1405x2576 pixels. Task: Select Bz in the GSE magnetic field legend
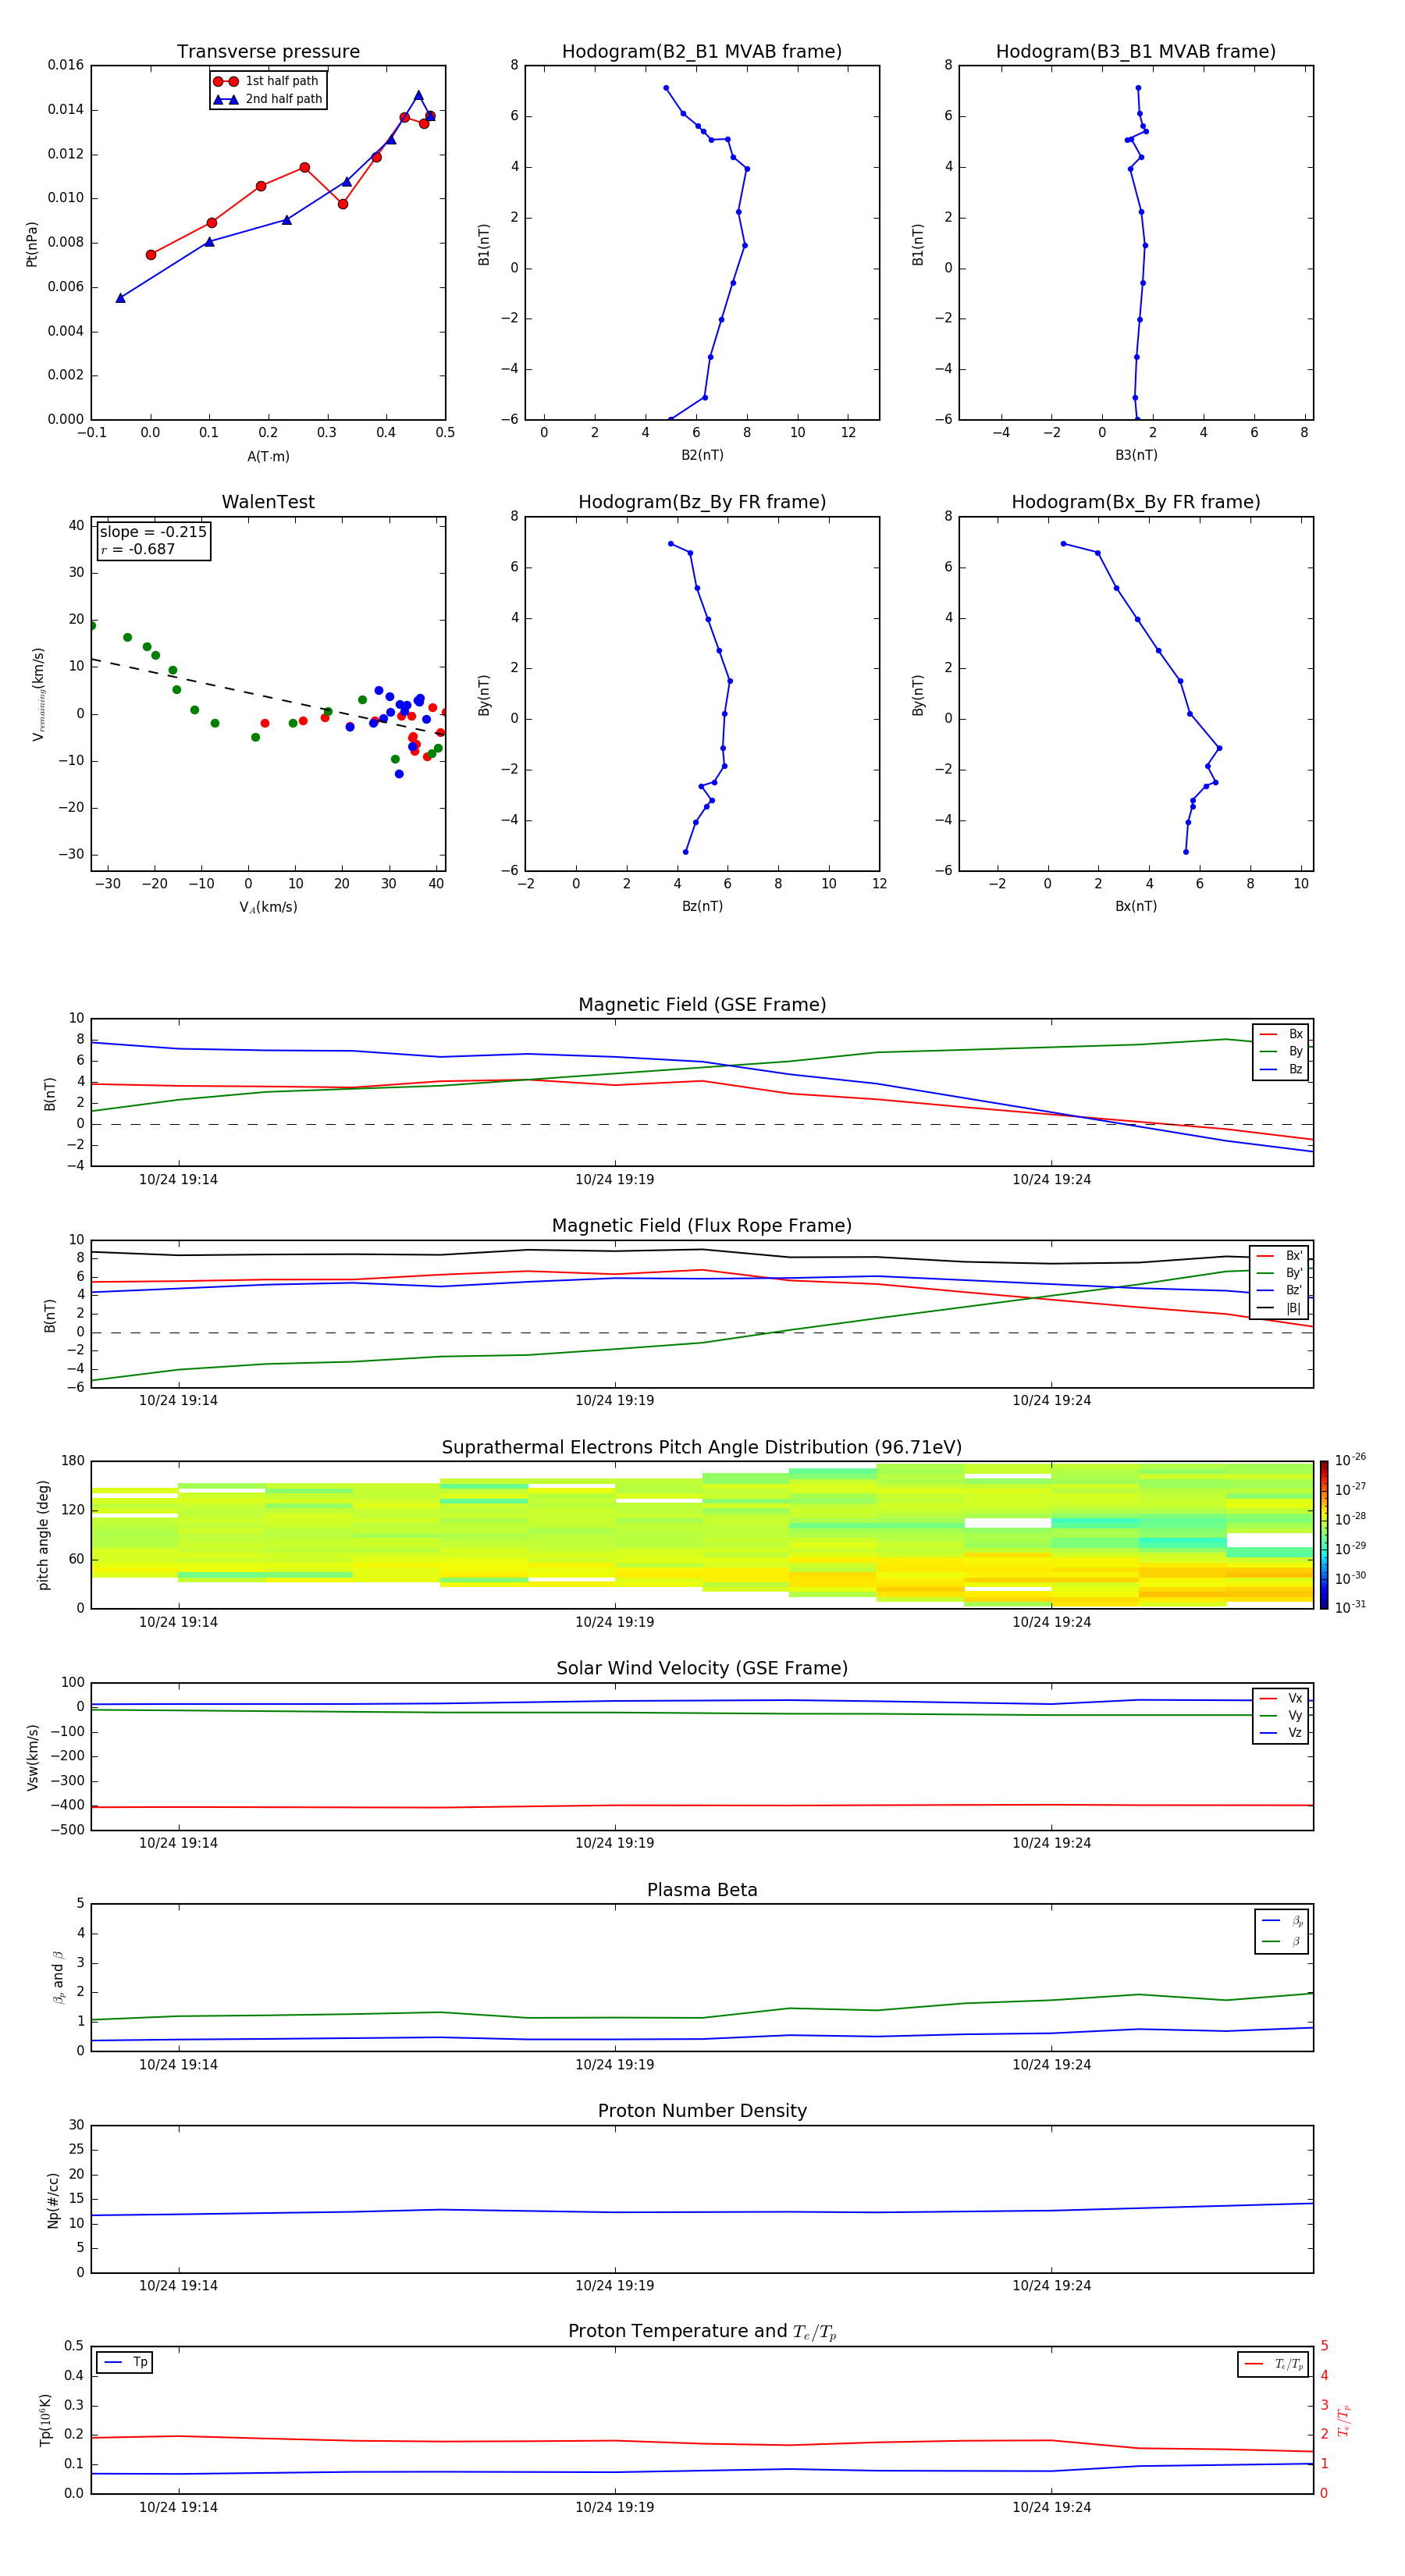click(x=1281, y=1069)
